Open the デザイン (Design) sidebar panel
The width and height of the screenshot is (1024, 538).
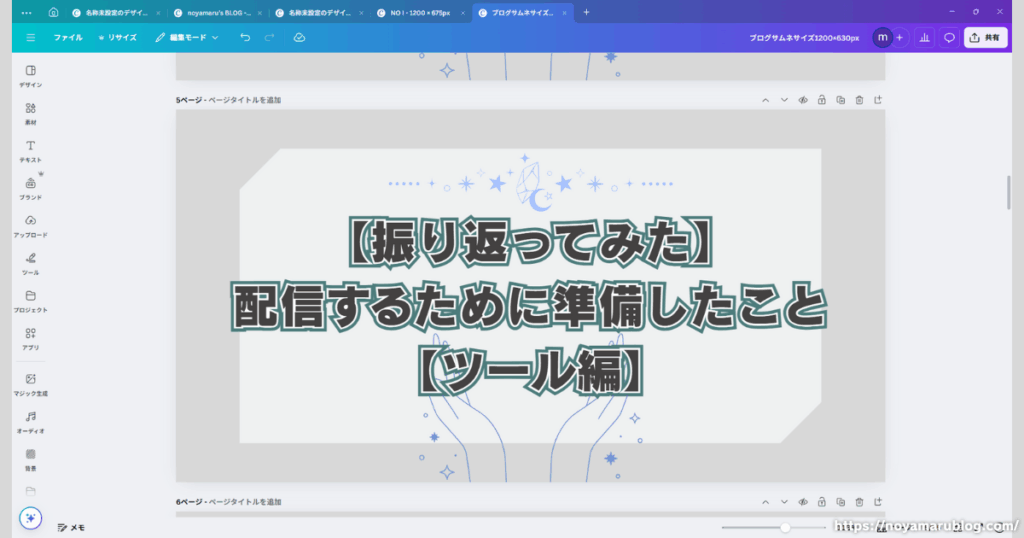30,75
